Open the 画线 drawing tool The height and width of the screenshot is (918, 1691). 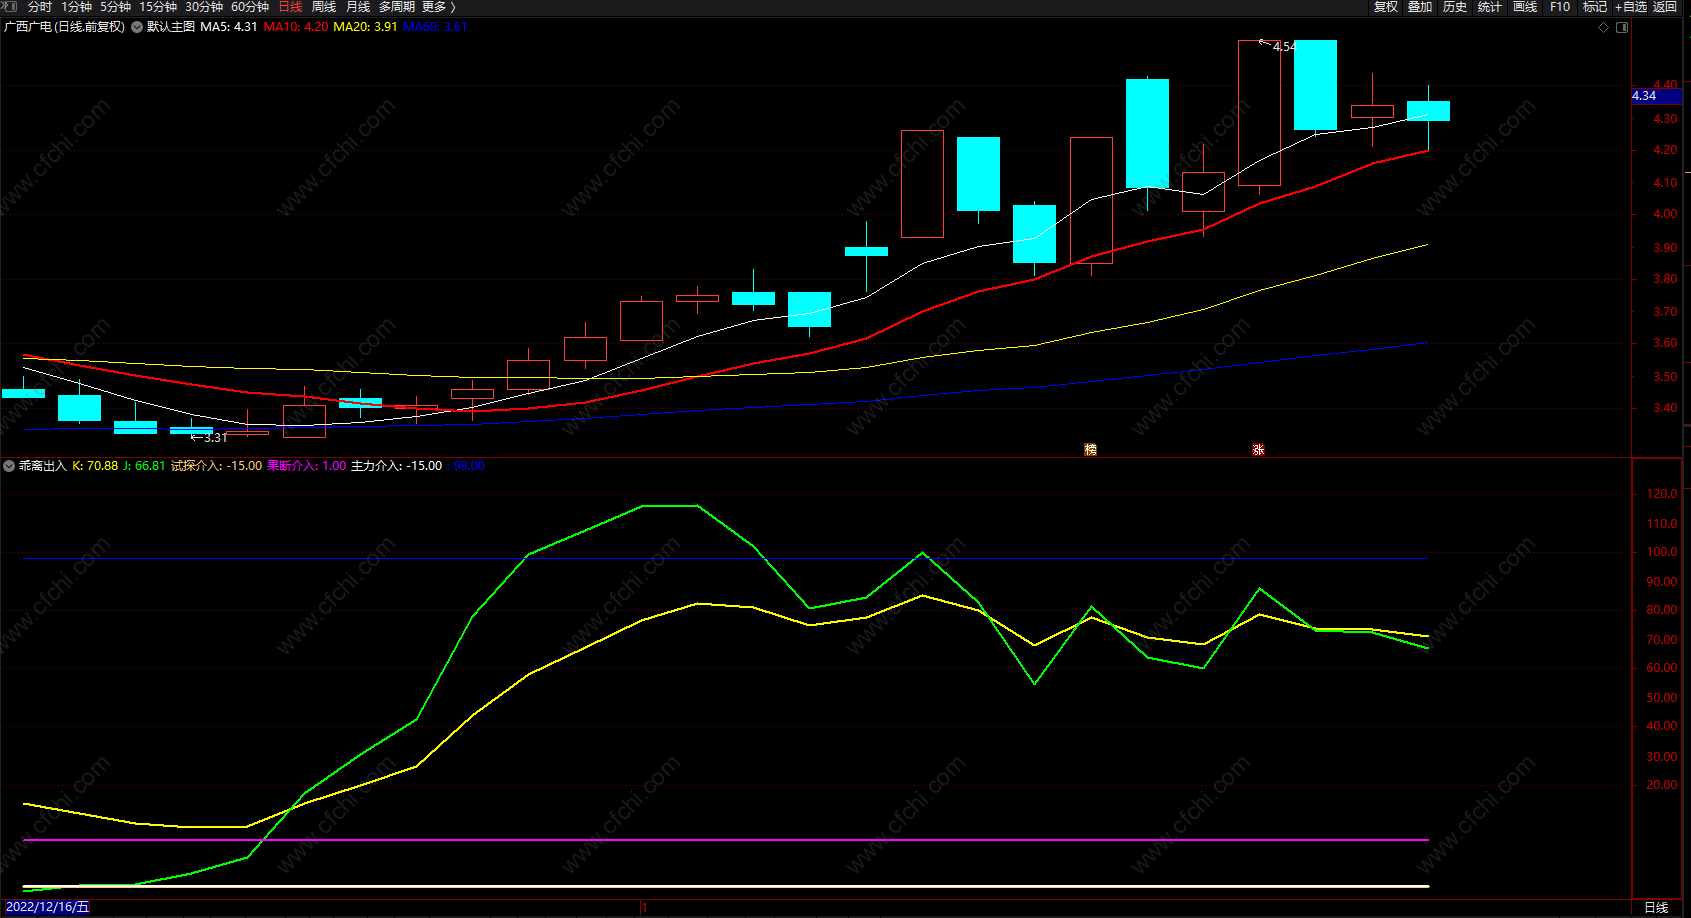tap(1525, 7)
